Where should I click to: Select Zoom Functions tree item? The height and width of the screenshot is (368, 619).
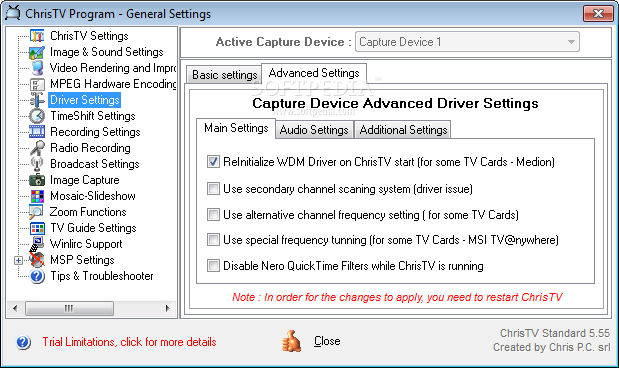88,212
